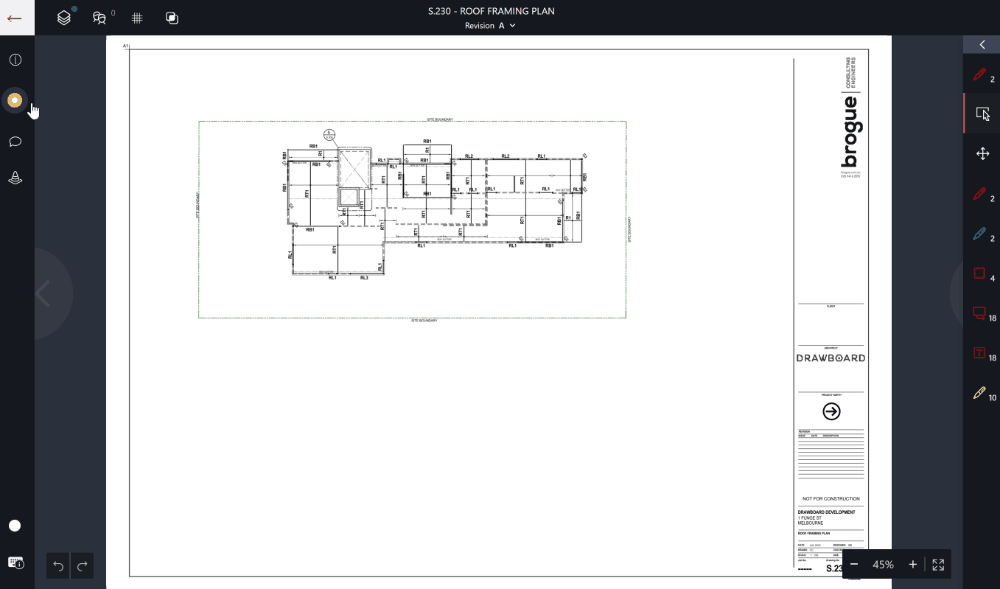Viewport: 1000px width, 589px height.
Task: Toggle the Selection tool in the right sidebar
Action: coord(980,113)
